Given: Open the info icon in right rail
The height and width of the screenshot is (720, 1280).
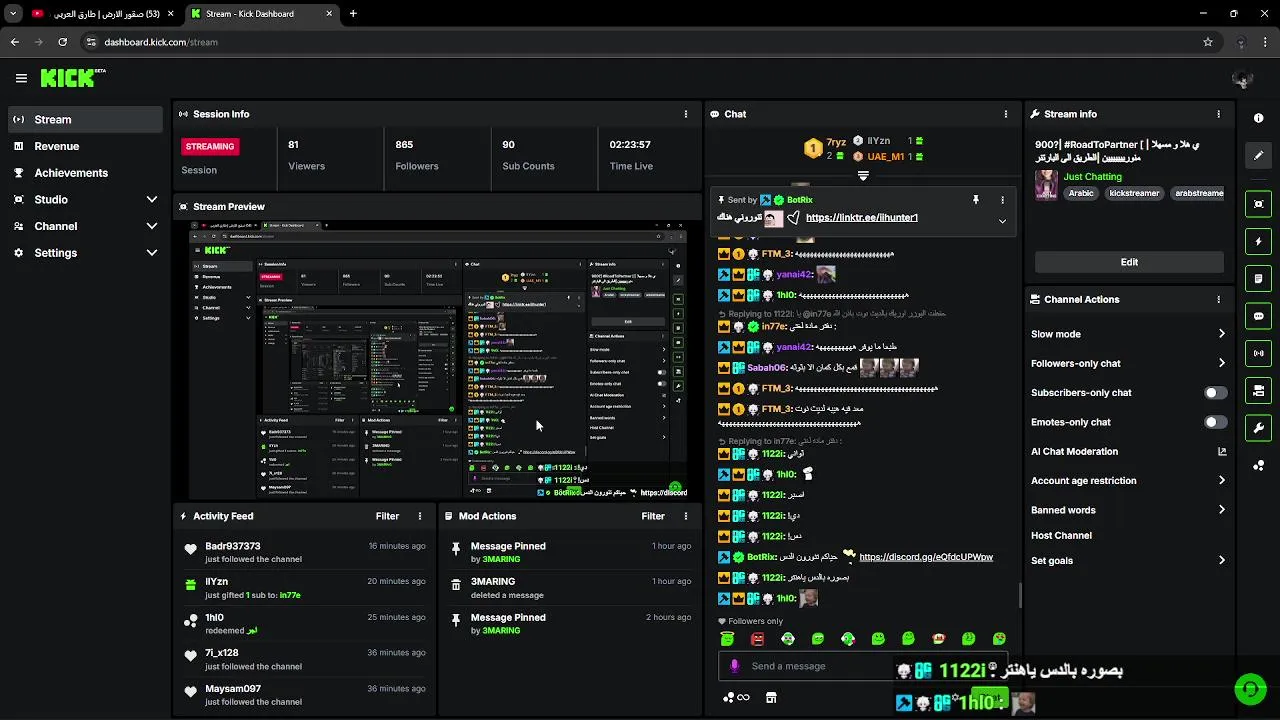Looking at the screenshot, I should pyautogui.click(x=1258, y=118).
